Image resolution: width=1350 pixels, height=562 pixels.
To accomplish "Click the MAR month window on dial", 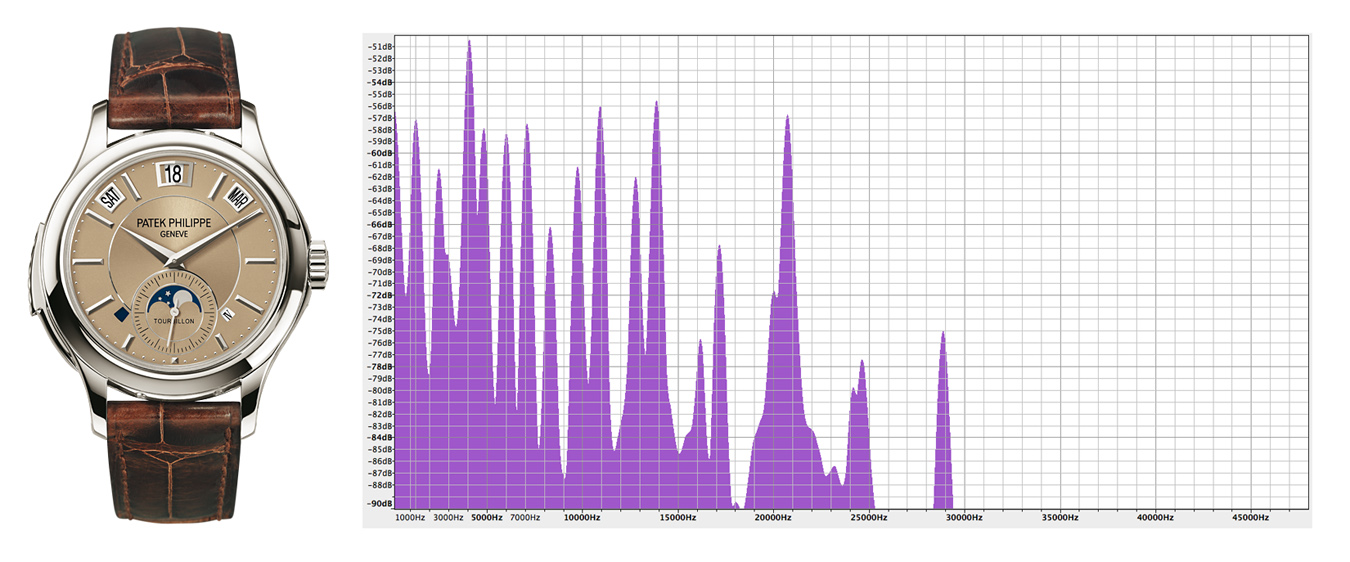I will point(236,196).
